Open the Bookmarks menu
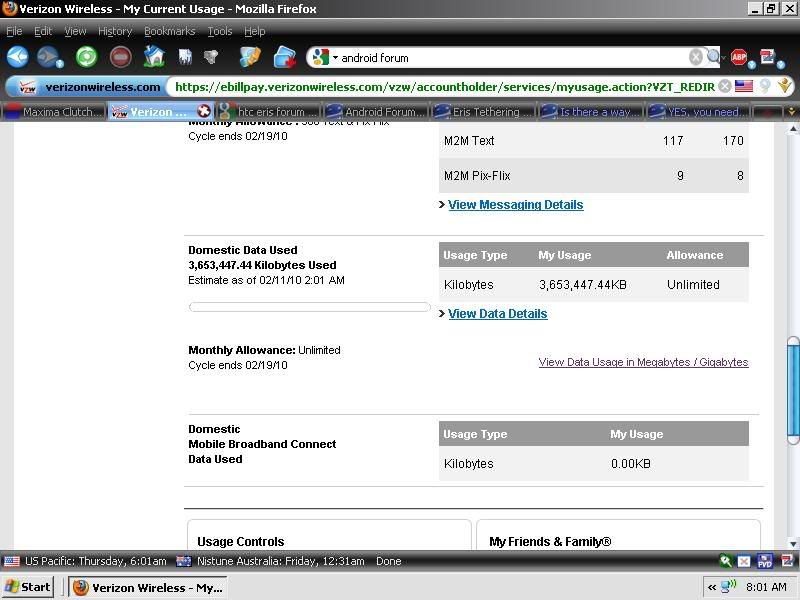800x600 pixels. click(169, 31)
